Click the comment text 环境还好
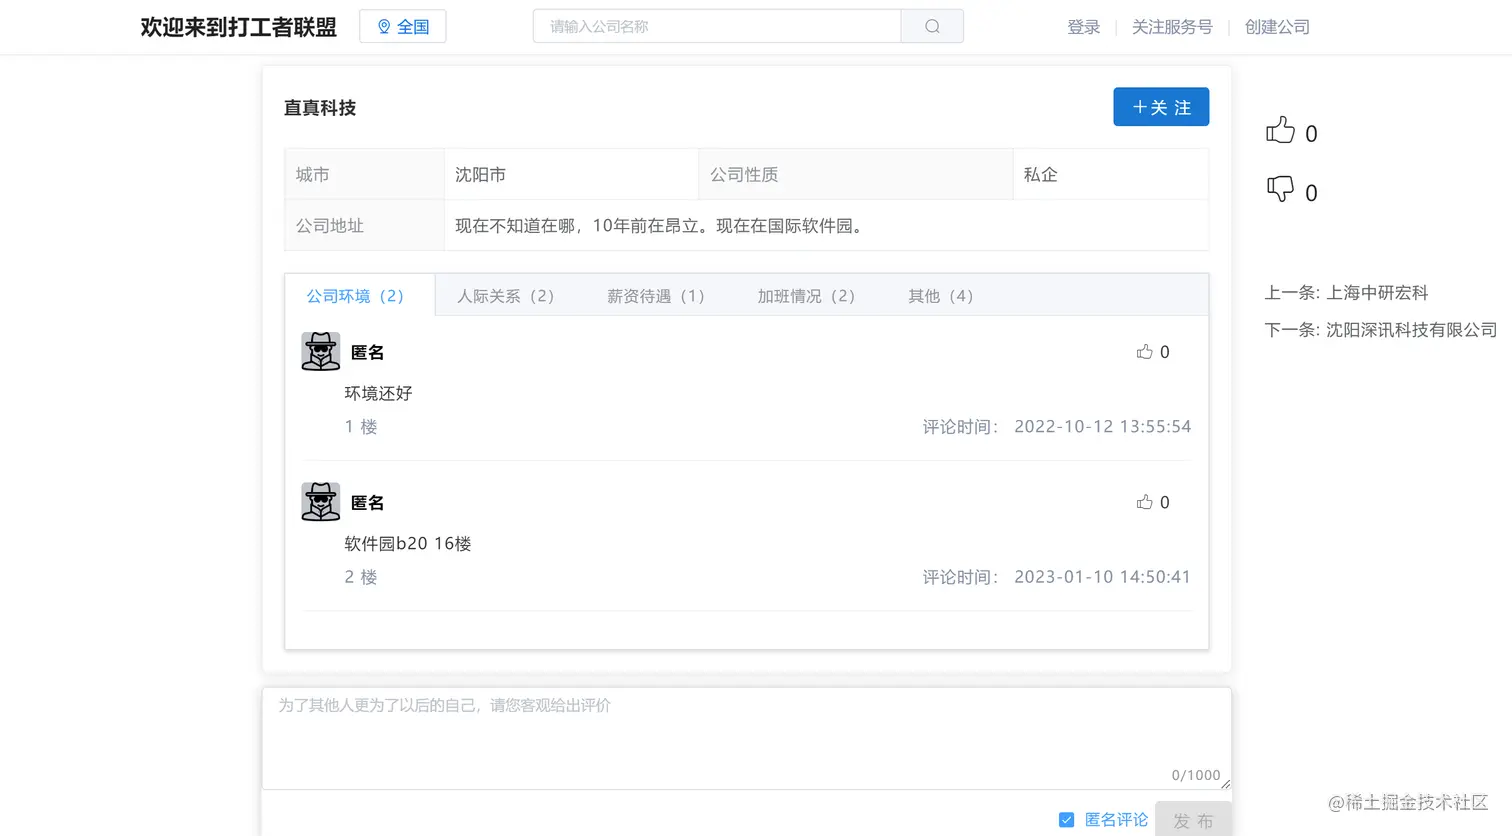The image size is (1512, 836). 378,393
